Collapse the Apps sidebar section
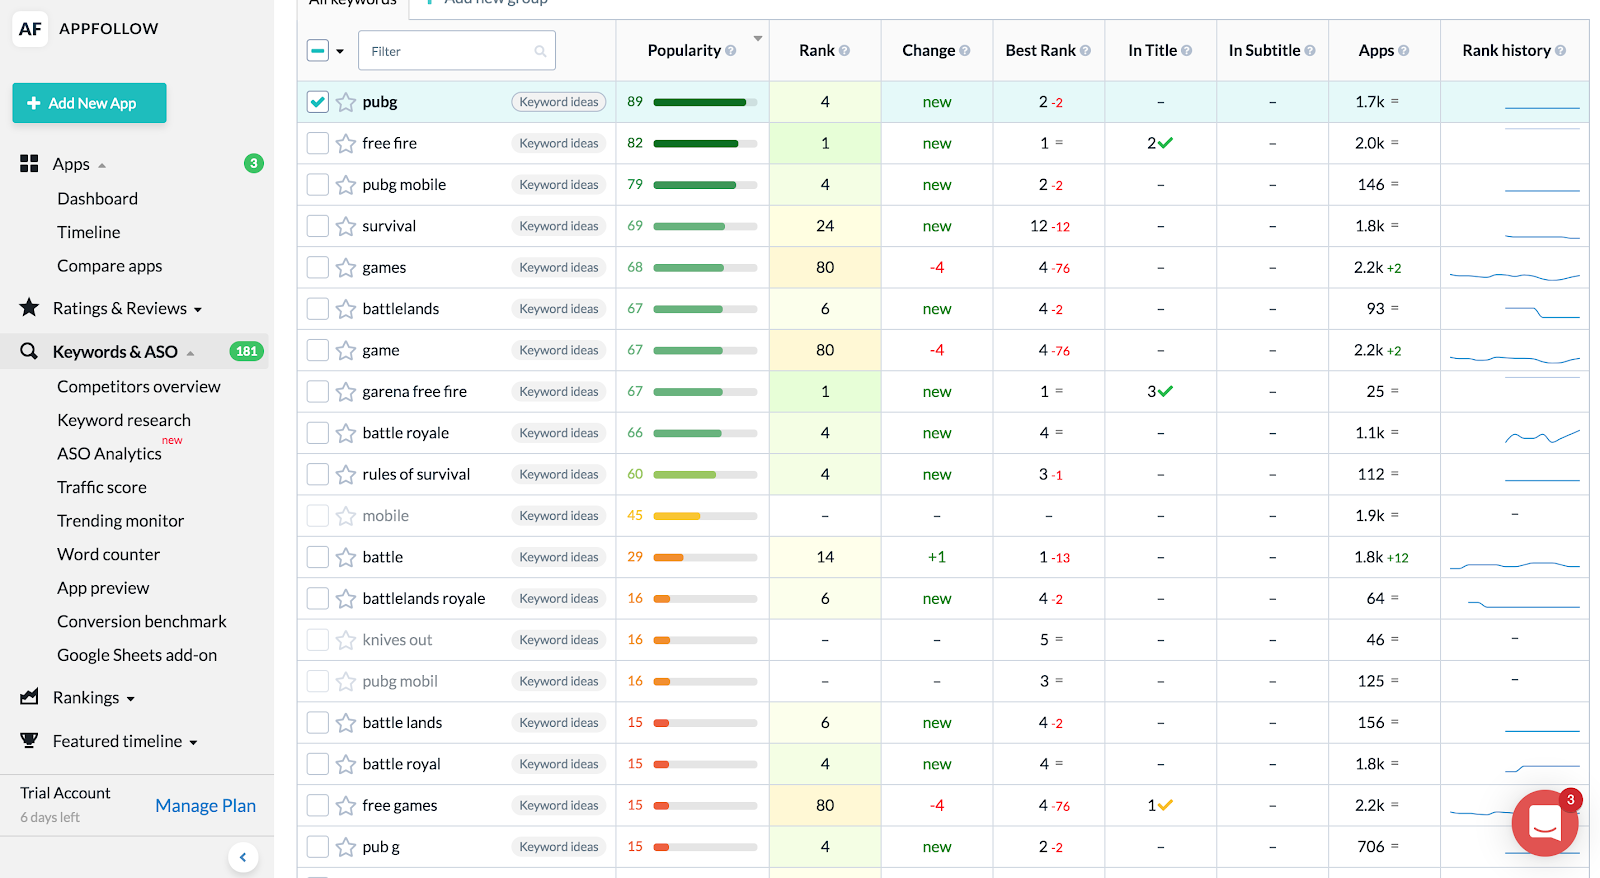The width and height of the screenshot is (1600, 878). click(x=102, y=166)
